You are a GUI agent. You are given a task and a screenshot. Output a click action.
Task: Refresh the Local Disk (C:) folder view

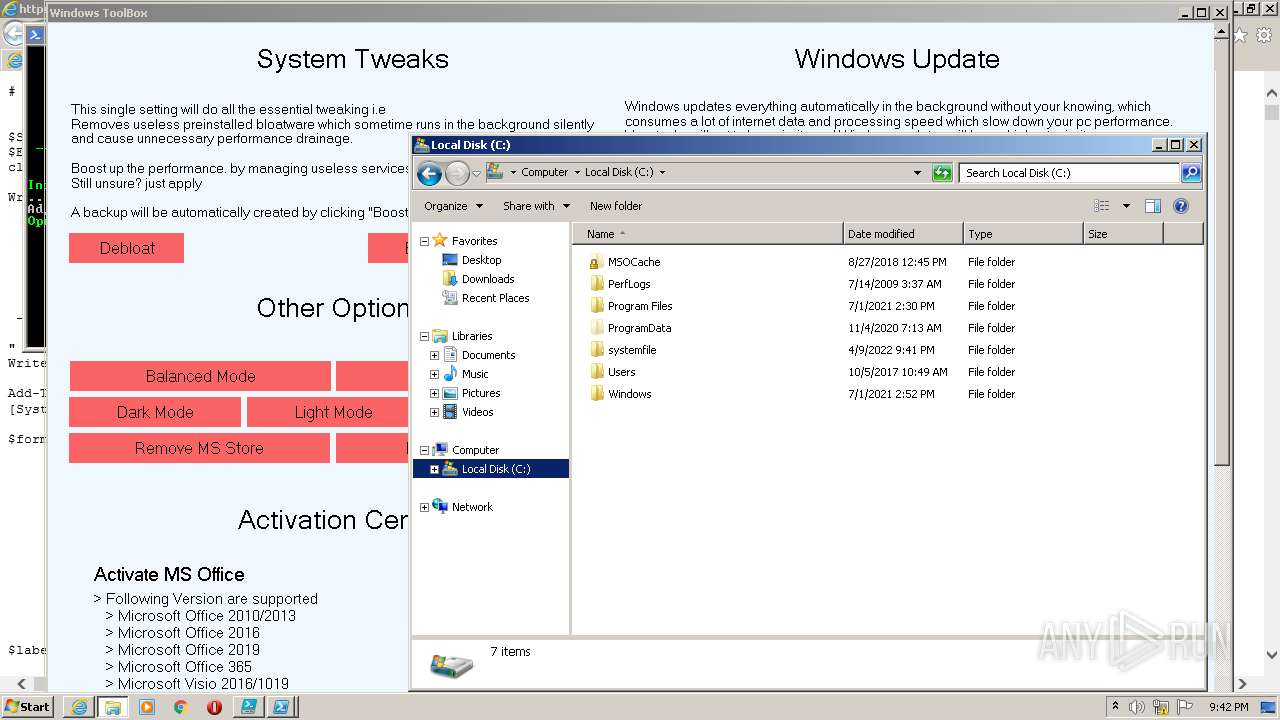coord(942,173)
